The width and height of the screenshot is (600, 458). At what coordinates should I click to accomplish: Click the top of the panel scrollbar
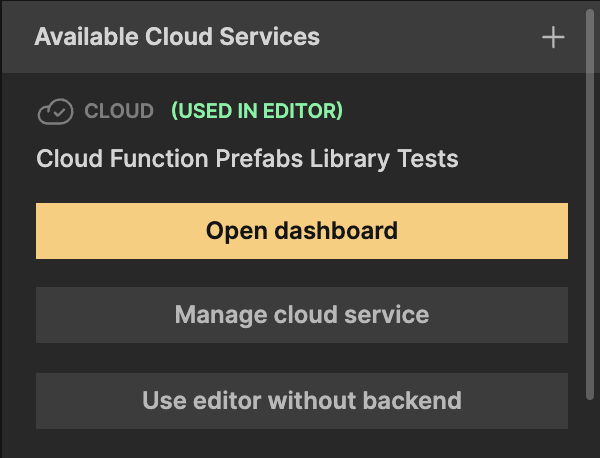586,15
